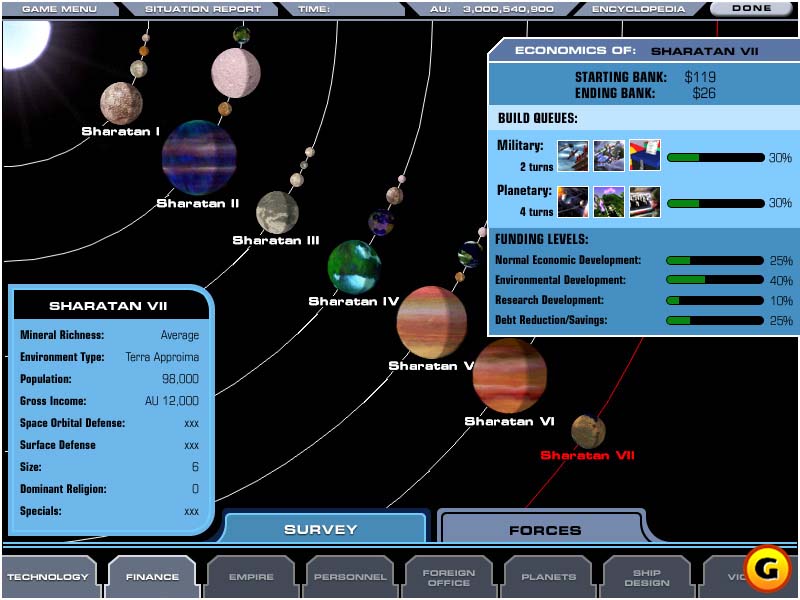
Task: Adjust the Military funding slider
Action: 715,158
